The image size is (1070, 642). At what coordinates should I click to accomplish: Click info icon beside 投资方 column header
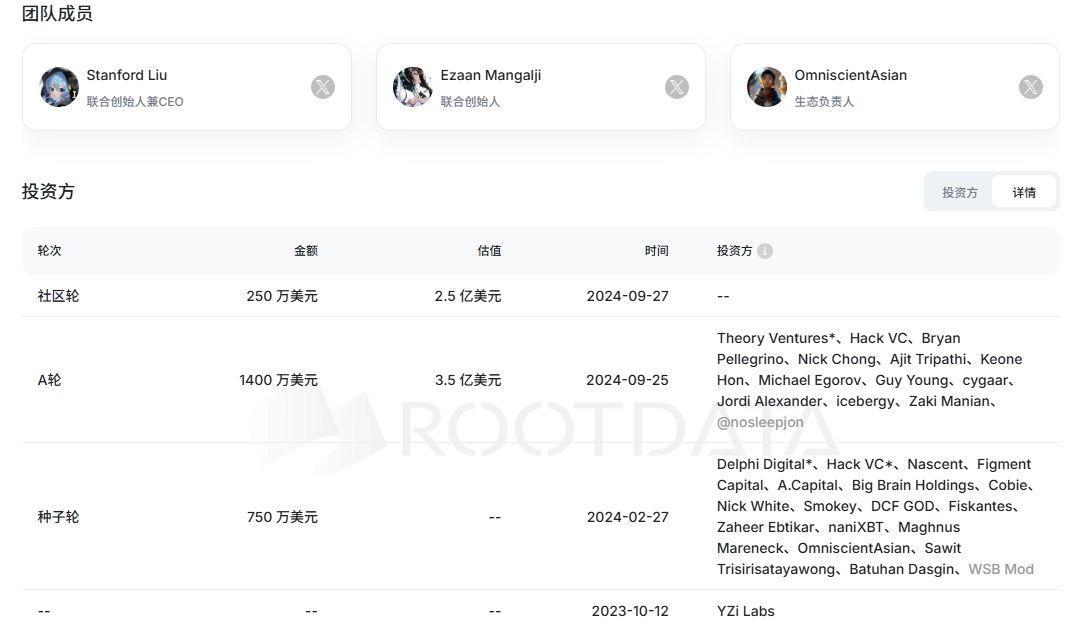765,251
